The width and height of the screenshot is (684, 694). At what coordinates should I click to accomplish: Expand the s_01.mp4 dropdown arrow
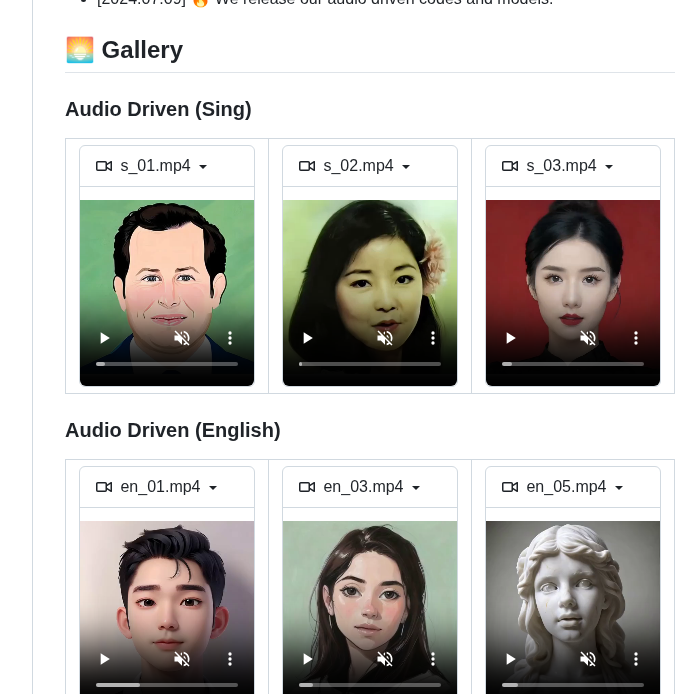(203, 167)
